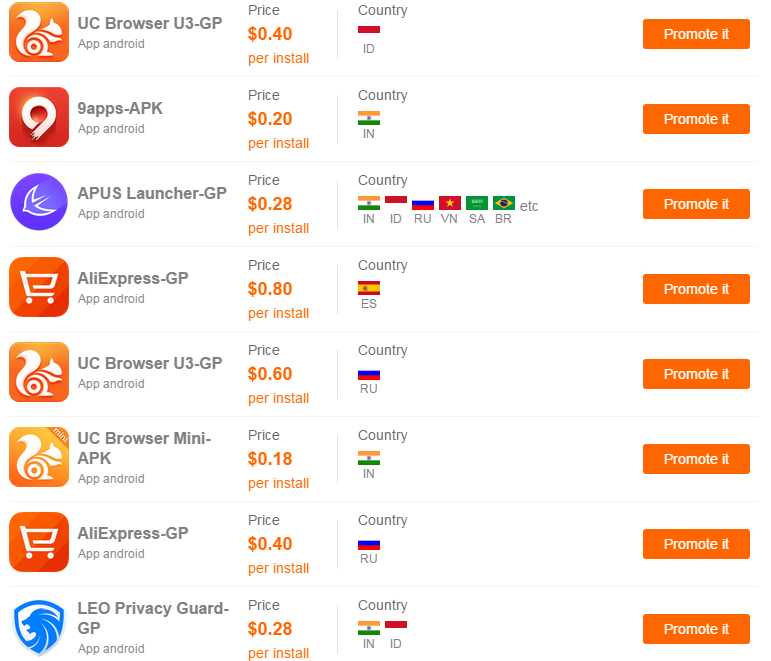This screenshot has height=661, width=771.
Task: Select the Vietnam flag in APUS Launcher row
Action: 449,203
